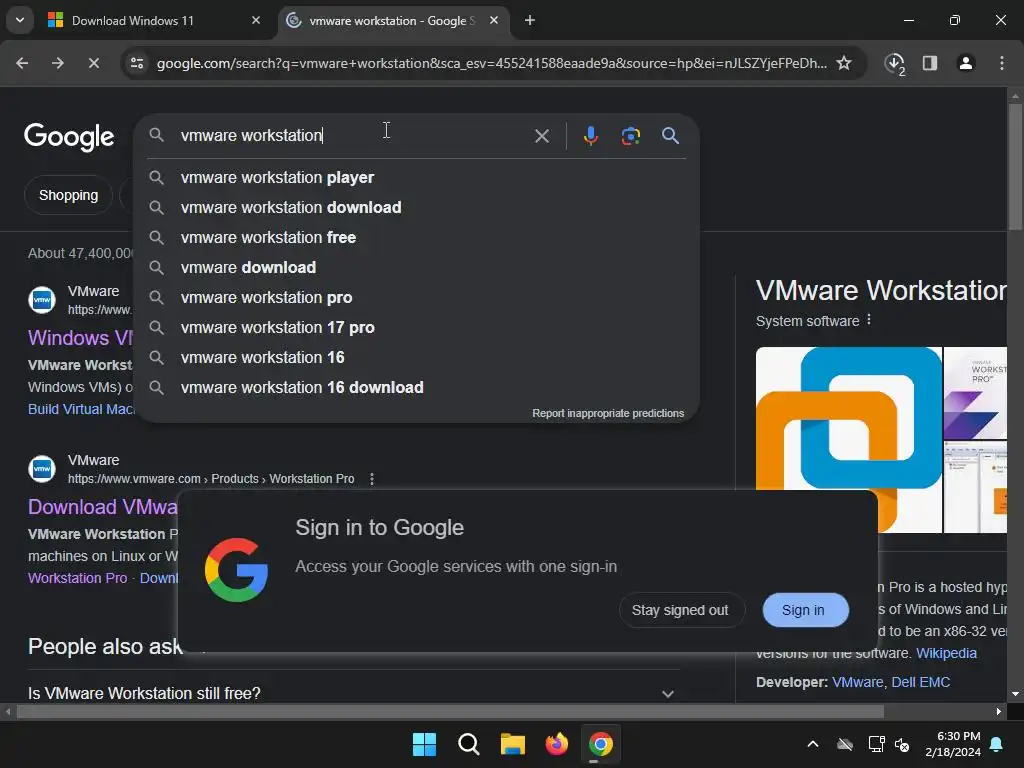Open the Wikipedia link

(946, 653)
